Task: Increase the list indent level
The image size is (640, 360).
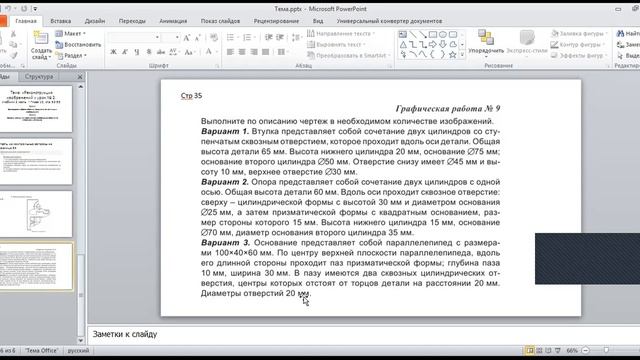Action: pyautogui.click(x=280, y=38)
